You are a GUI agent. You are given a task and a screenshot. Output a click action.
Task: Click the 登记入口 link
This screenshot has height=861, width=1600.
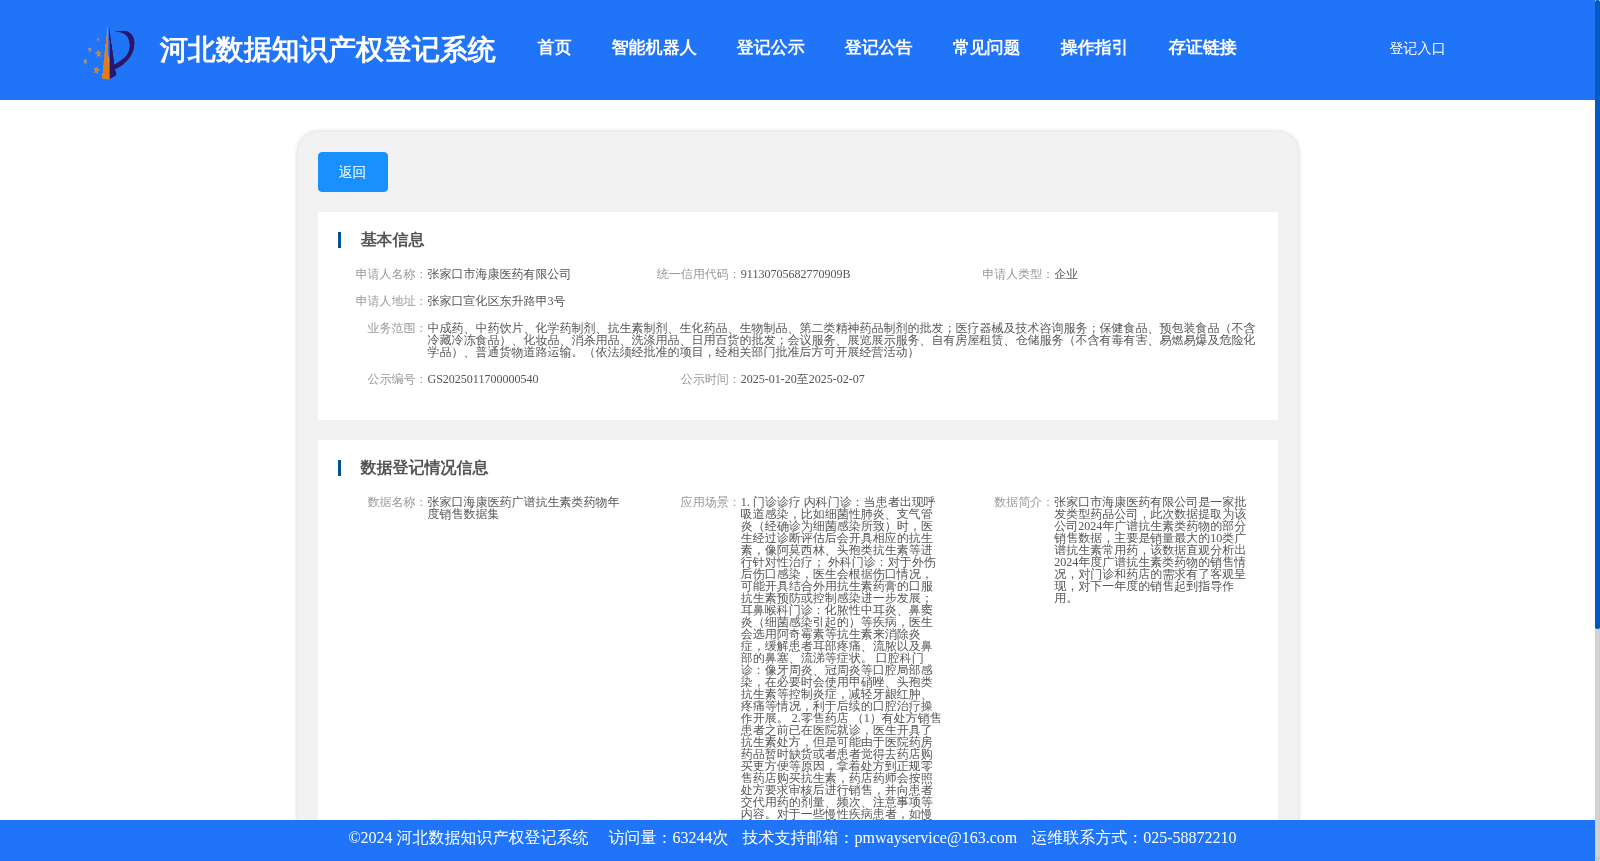(x=1417, y=49)
